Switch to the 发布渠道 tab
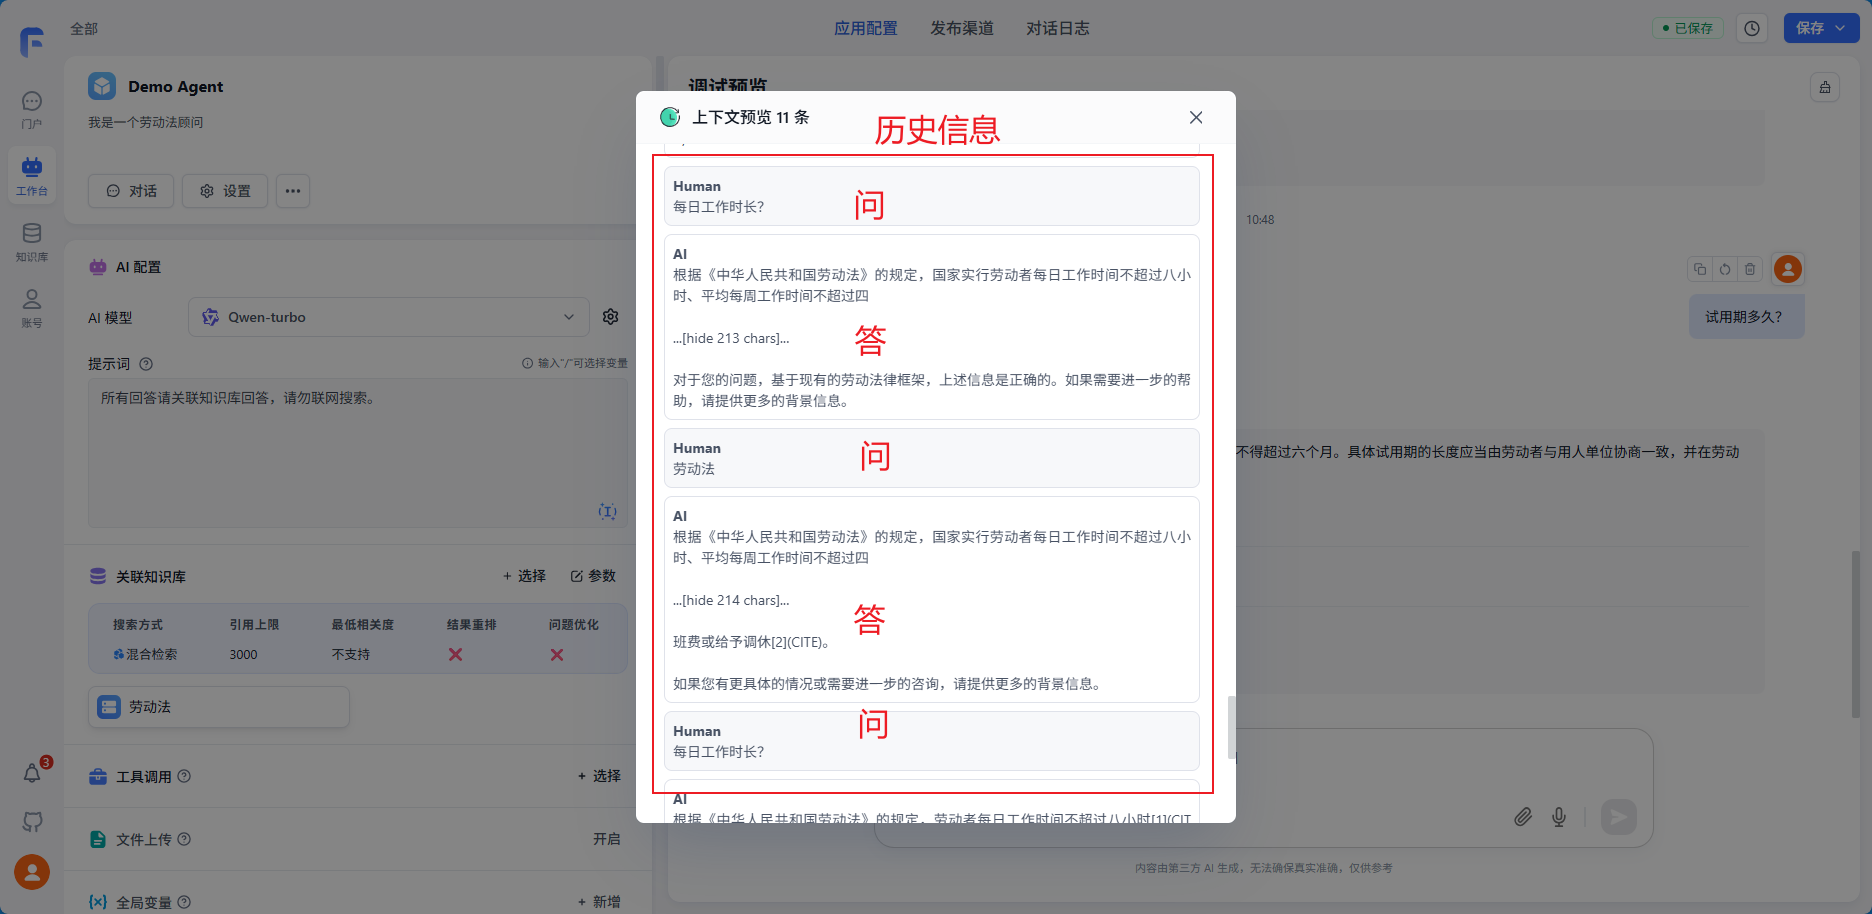This screenshot has height=914, width=1872. (x=961, y=28)
